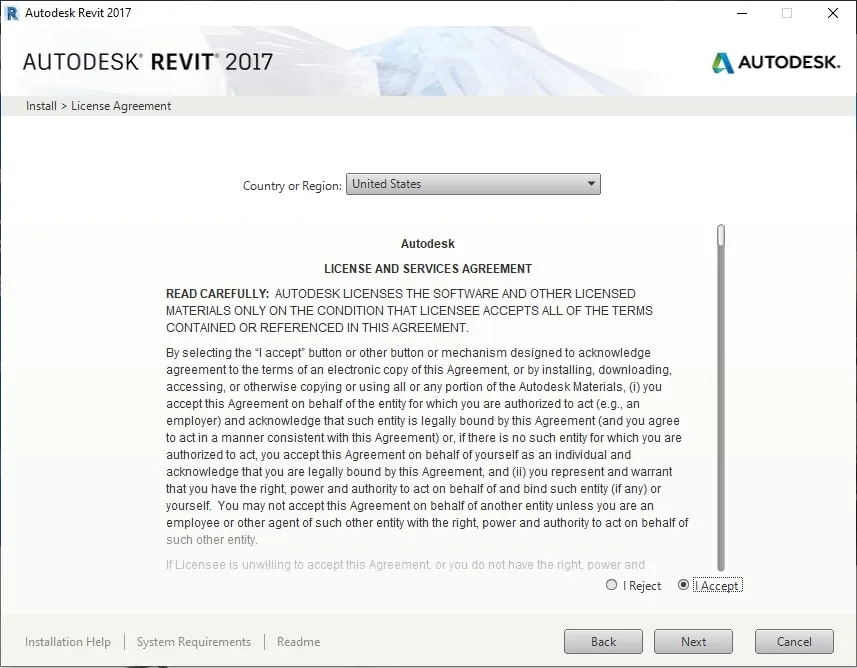Click the dropdown arrow next to United States
Screen dimensions: 857x668
591,183
